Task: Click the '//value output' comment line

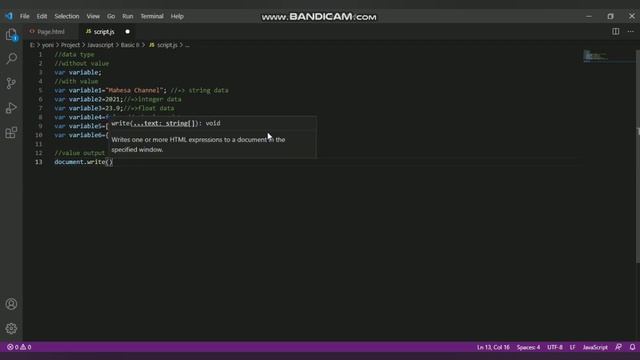Action: [x=80, y=153]
